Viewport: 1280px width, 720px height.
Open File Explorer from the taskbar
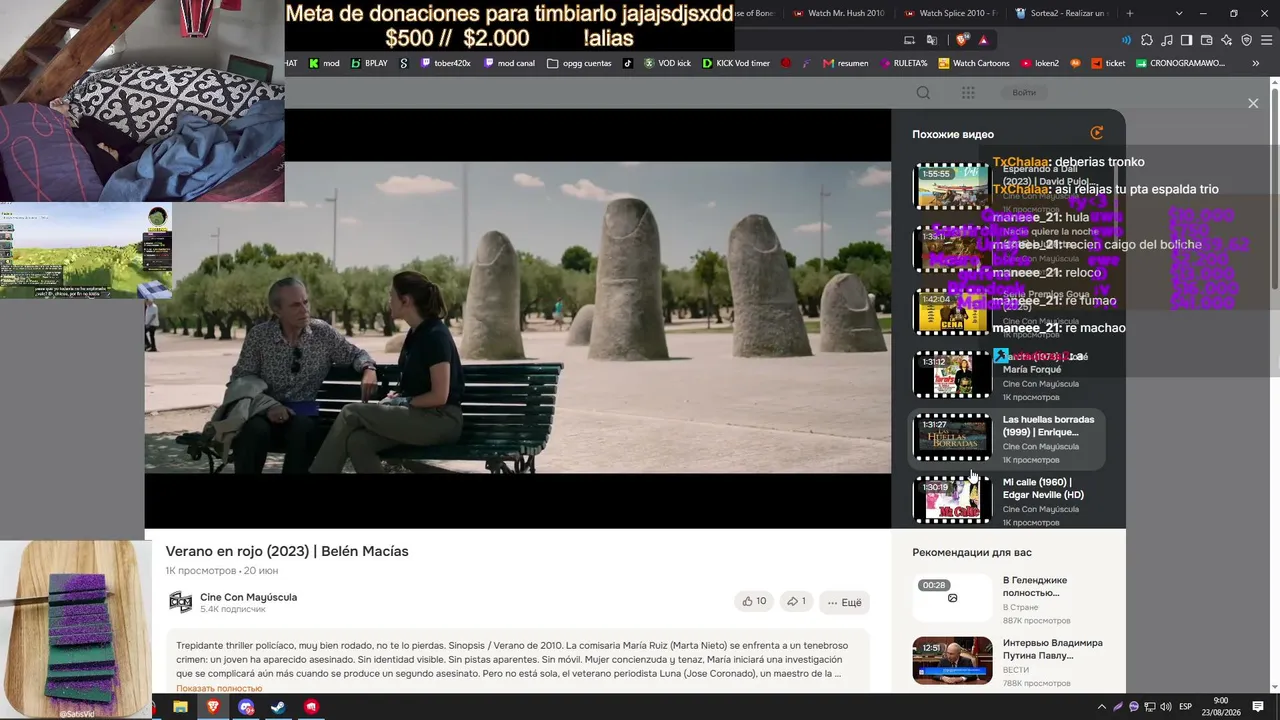pyautogui.click(x=180, y=707)
